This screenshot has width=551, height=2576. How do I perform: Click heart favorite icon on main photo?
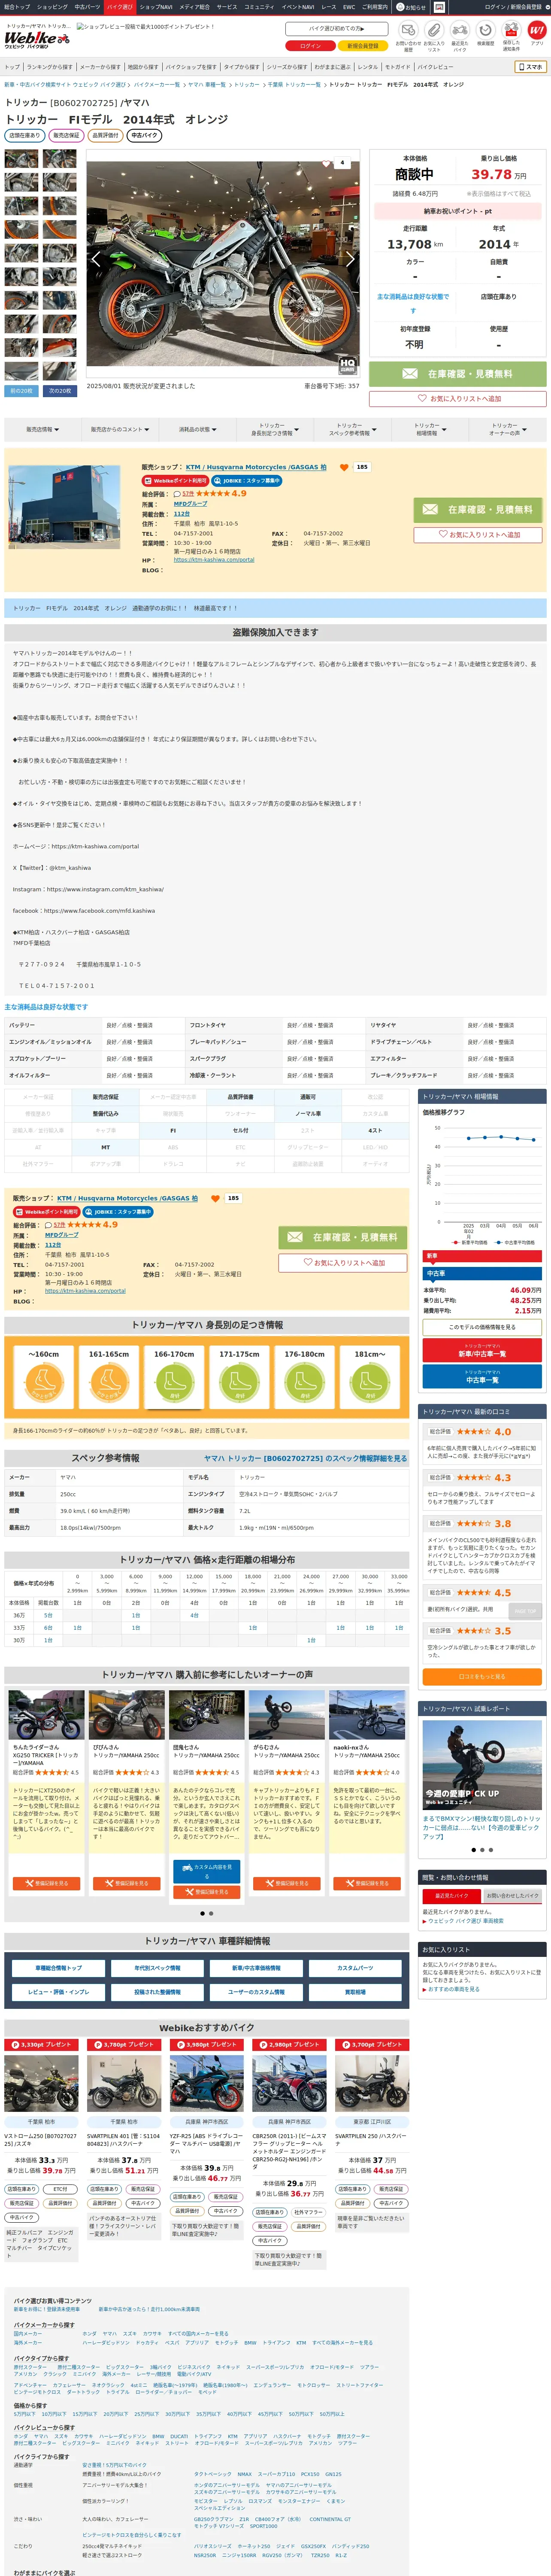(x=326, y=164)
